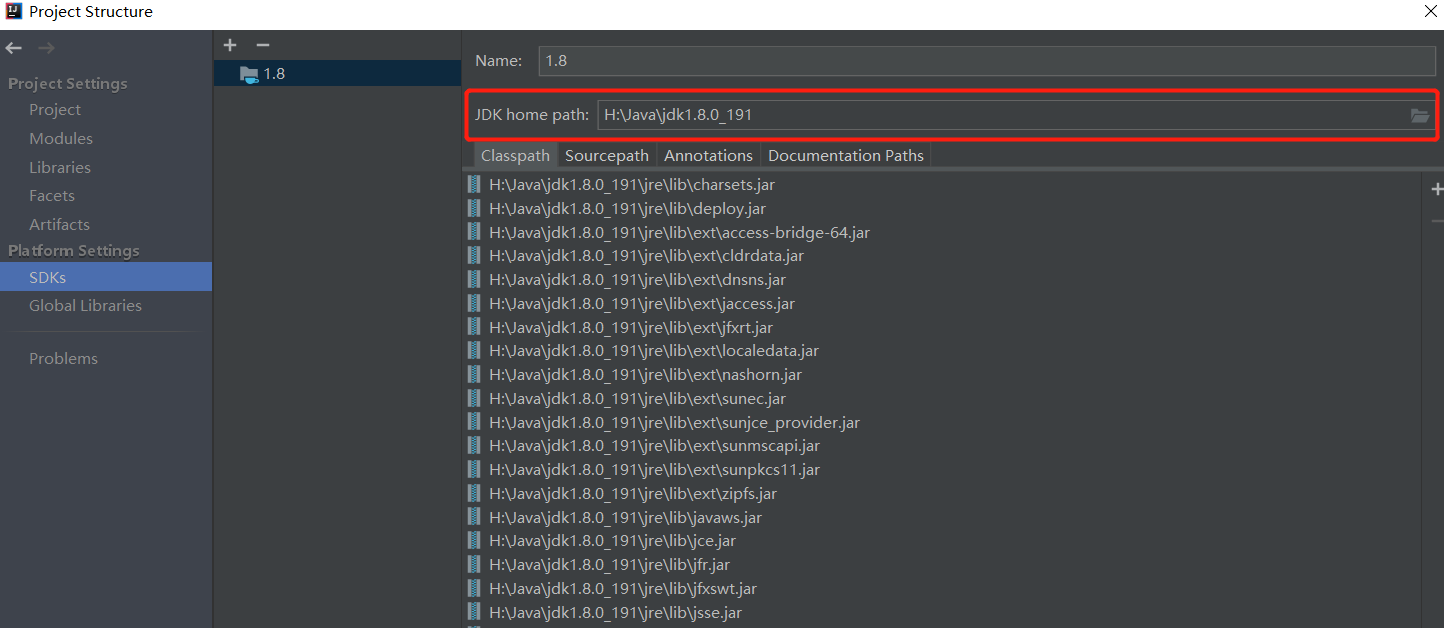Select javaws.jar classpath entry
The image size is (1444, 628).
pyautogui.click(x=625, y=518)
